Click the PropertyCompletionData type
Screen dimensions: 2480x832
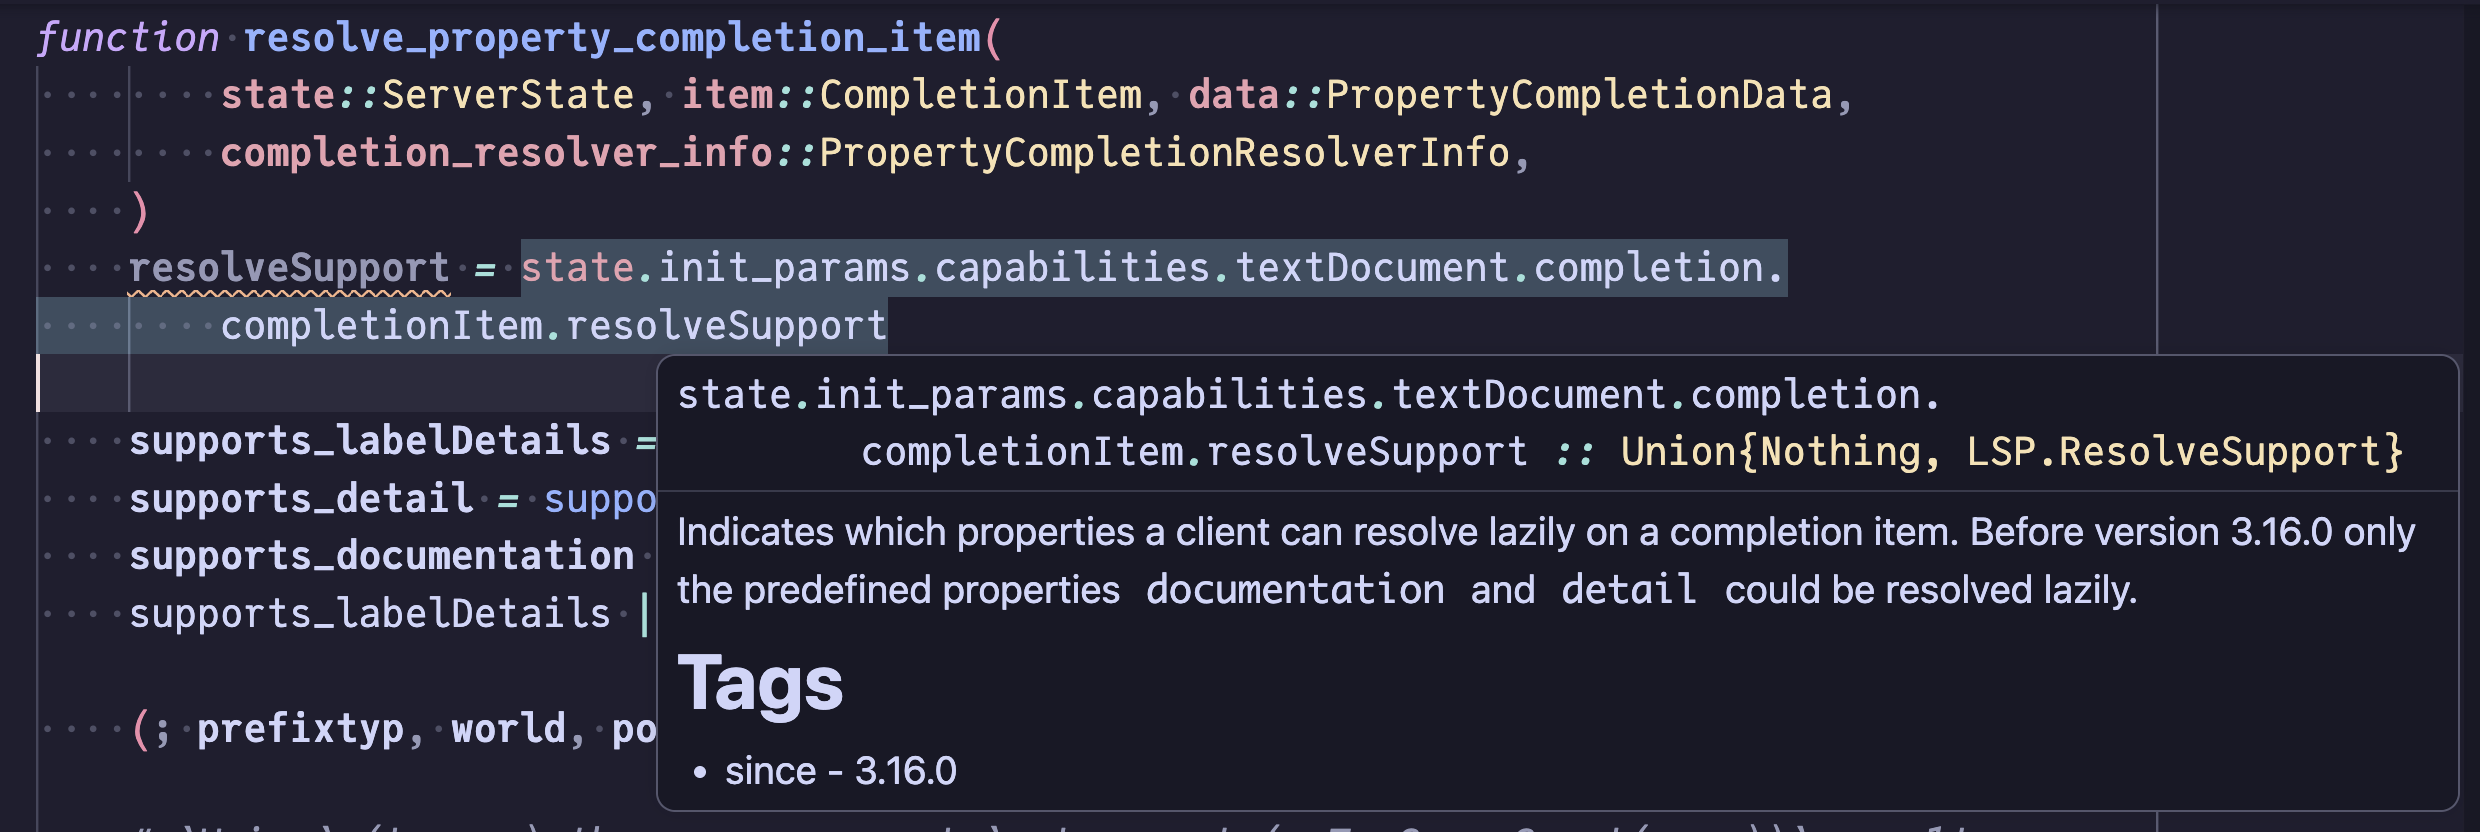click(x=1579, y=95)
